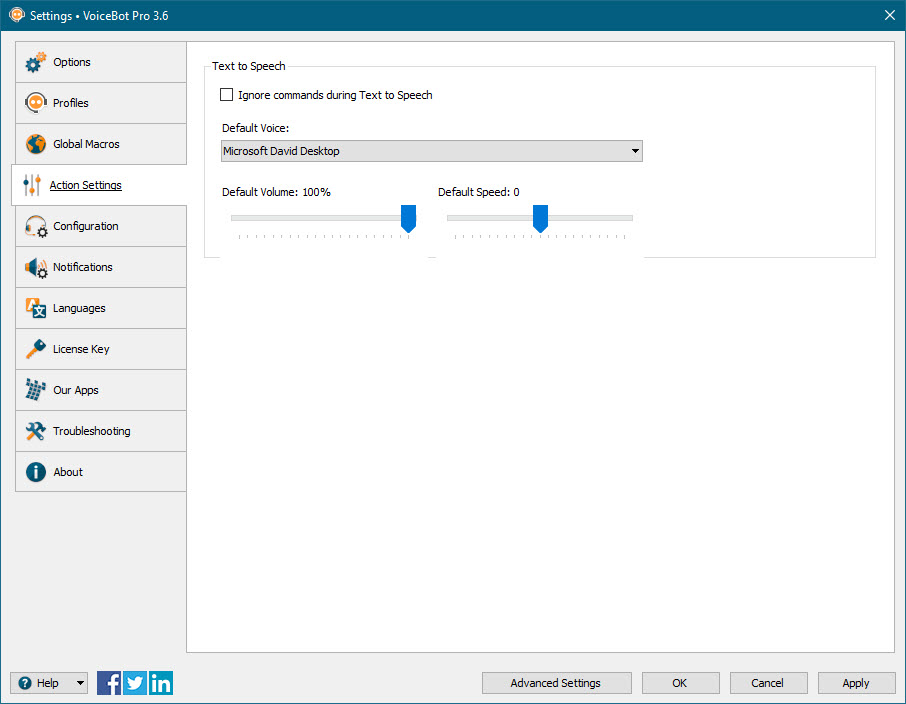Open the Global Macros tab

coord(101,144)
